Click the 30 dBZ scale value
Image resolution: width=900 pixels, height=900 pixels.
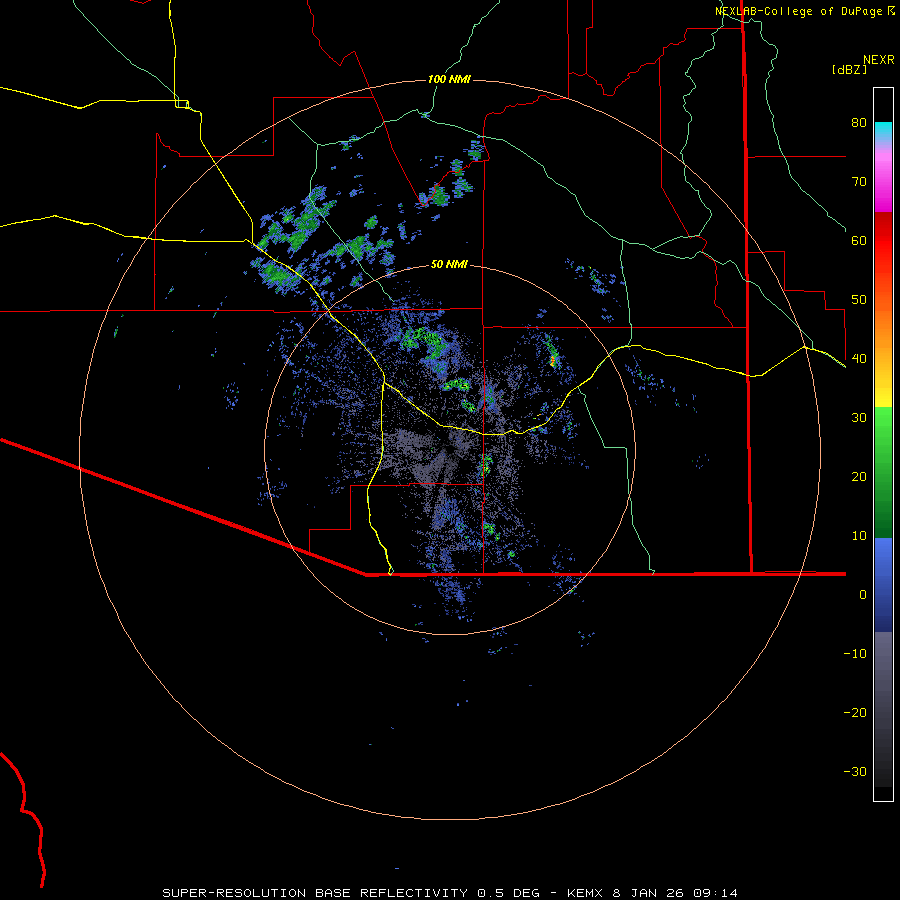coord(859,417)
